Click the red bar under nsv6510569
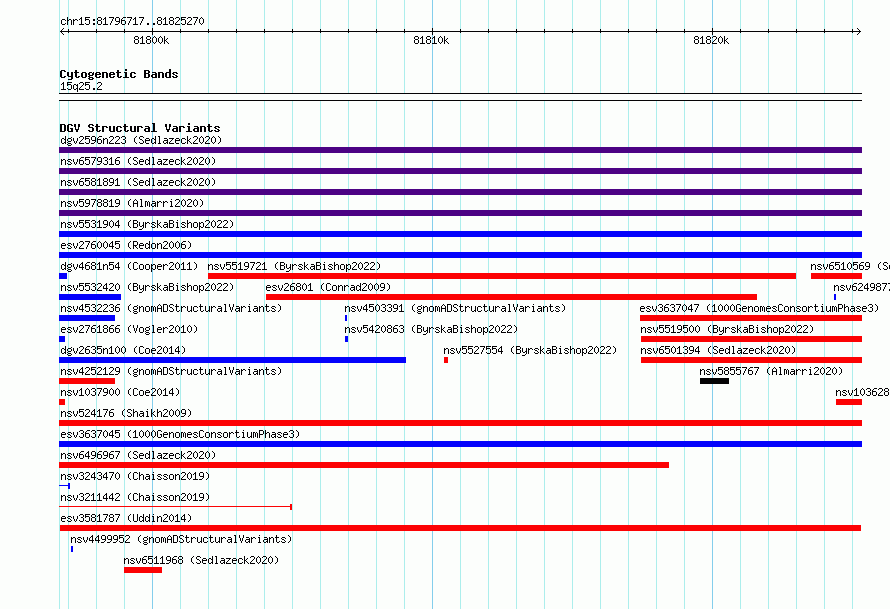The image size is (890, 609). (836, 276)
